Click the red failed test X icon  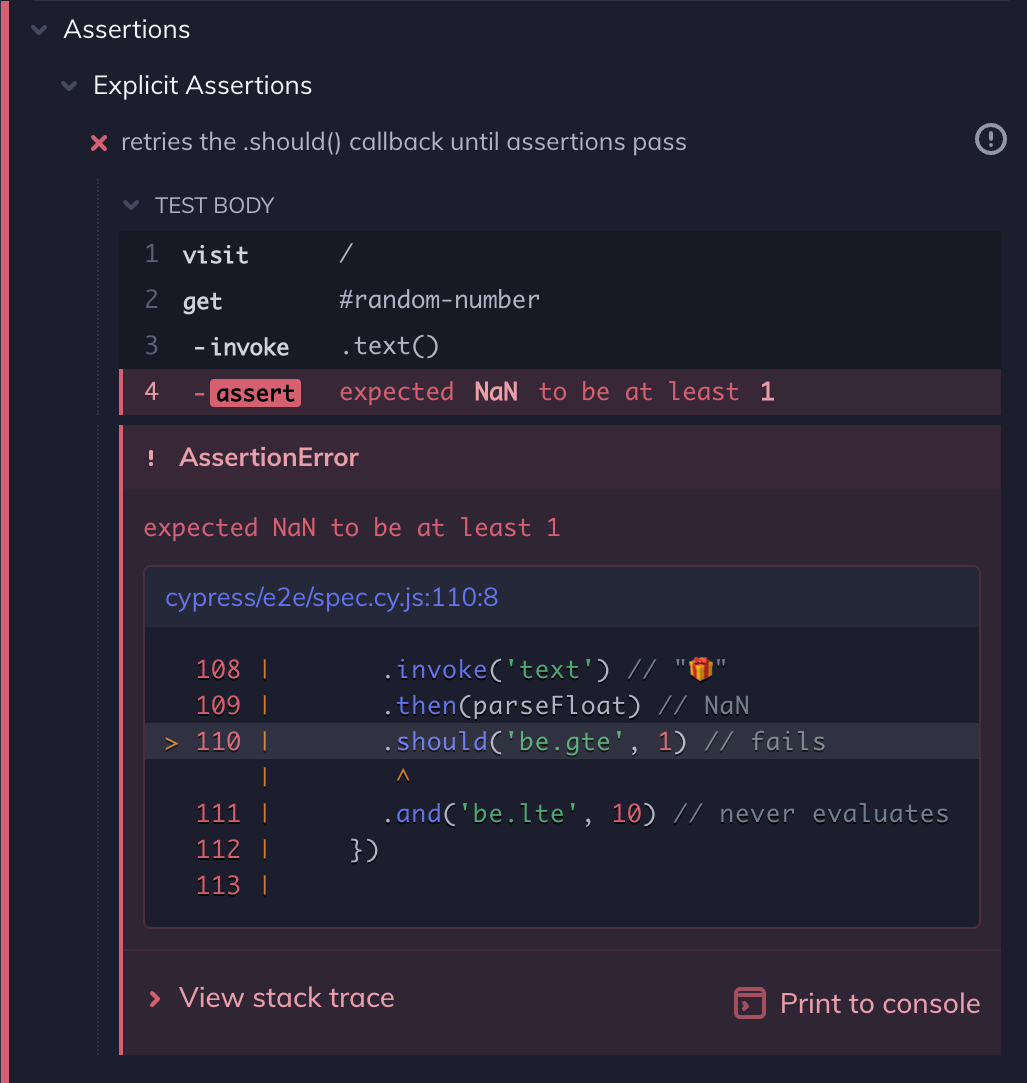pos(99,143)
